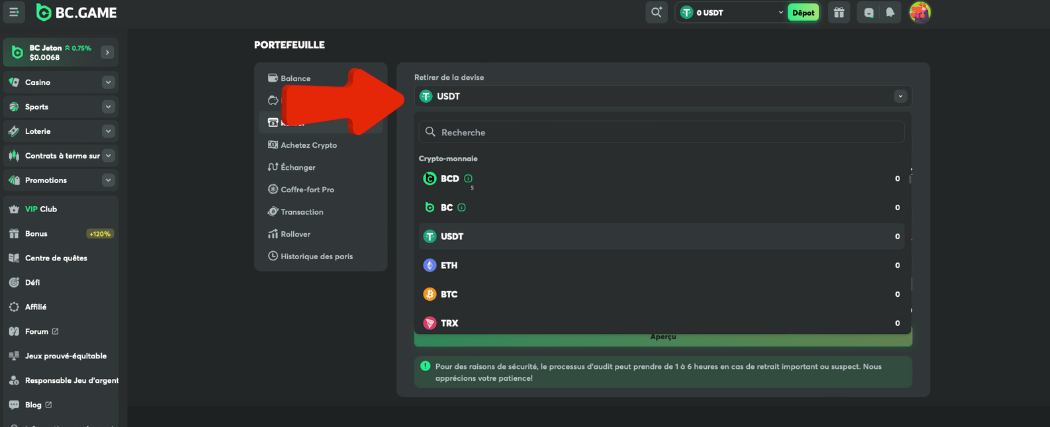The height and width of the screenshot is (427, 1050).
Task: Open Jeux prouvé-équitable
Action: [x=60, y=356]
